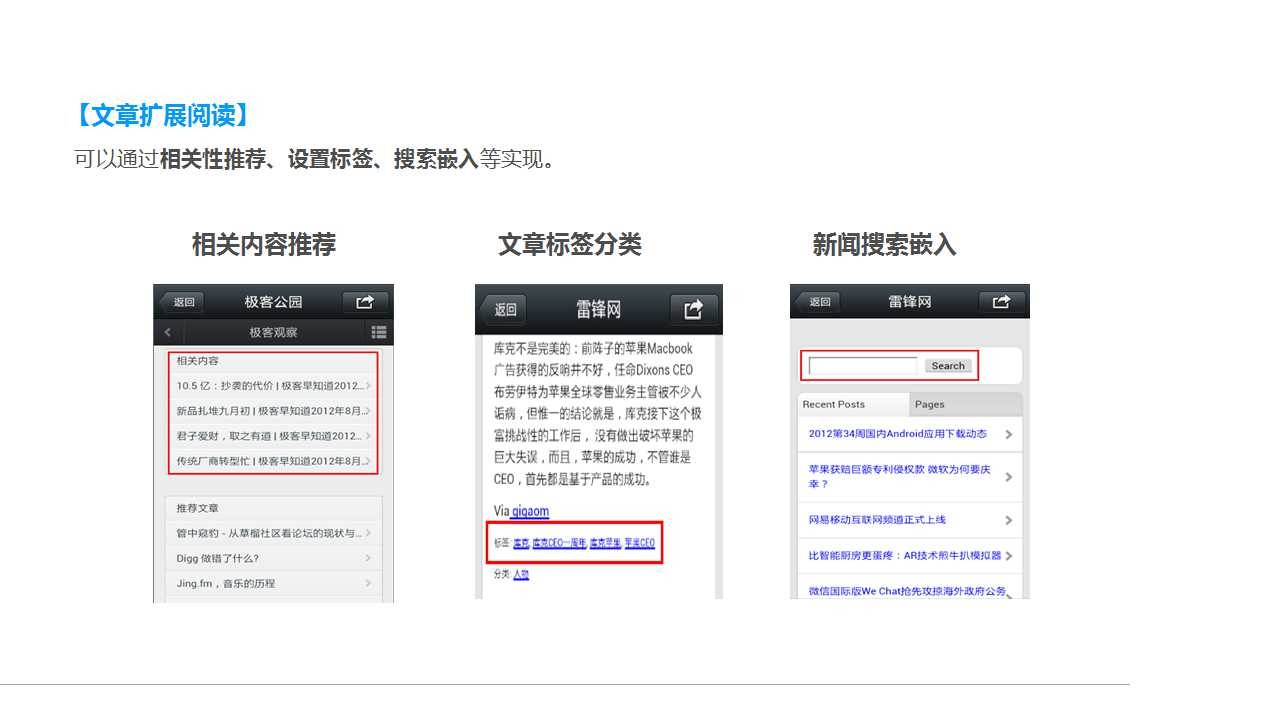Tap 返回 in the 极客公园 screen
The width and height of the screenshot is (1280, 720).
point(182,302)
